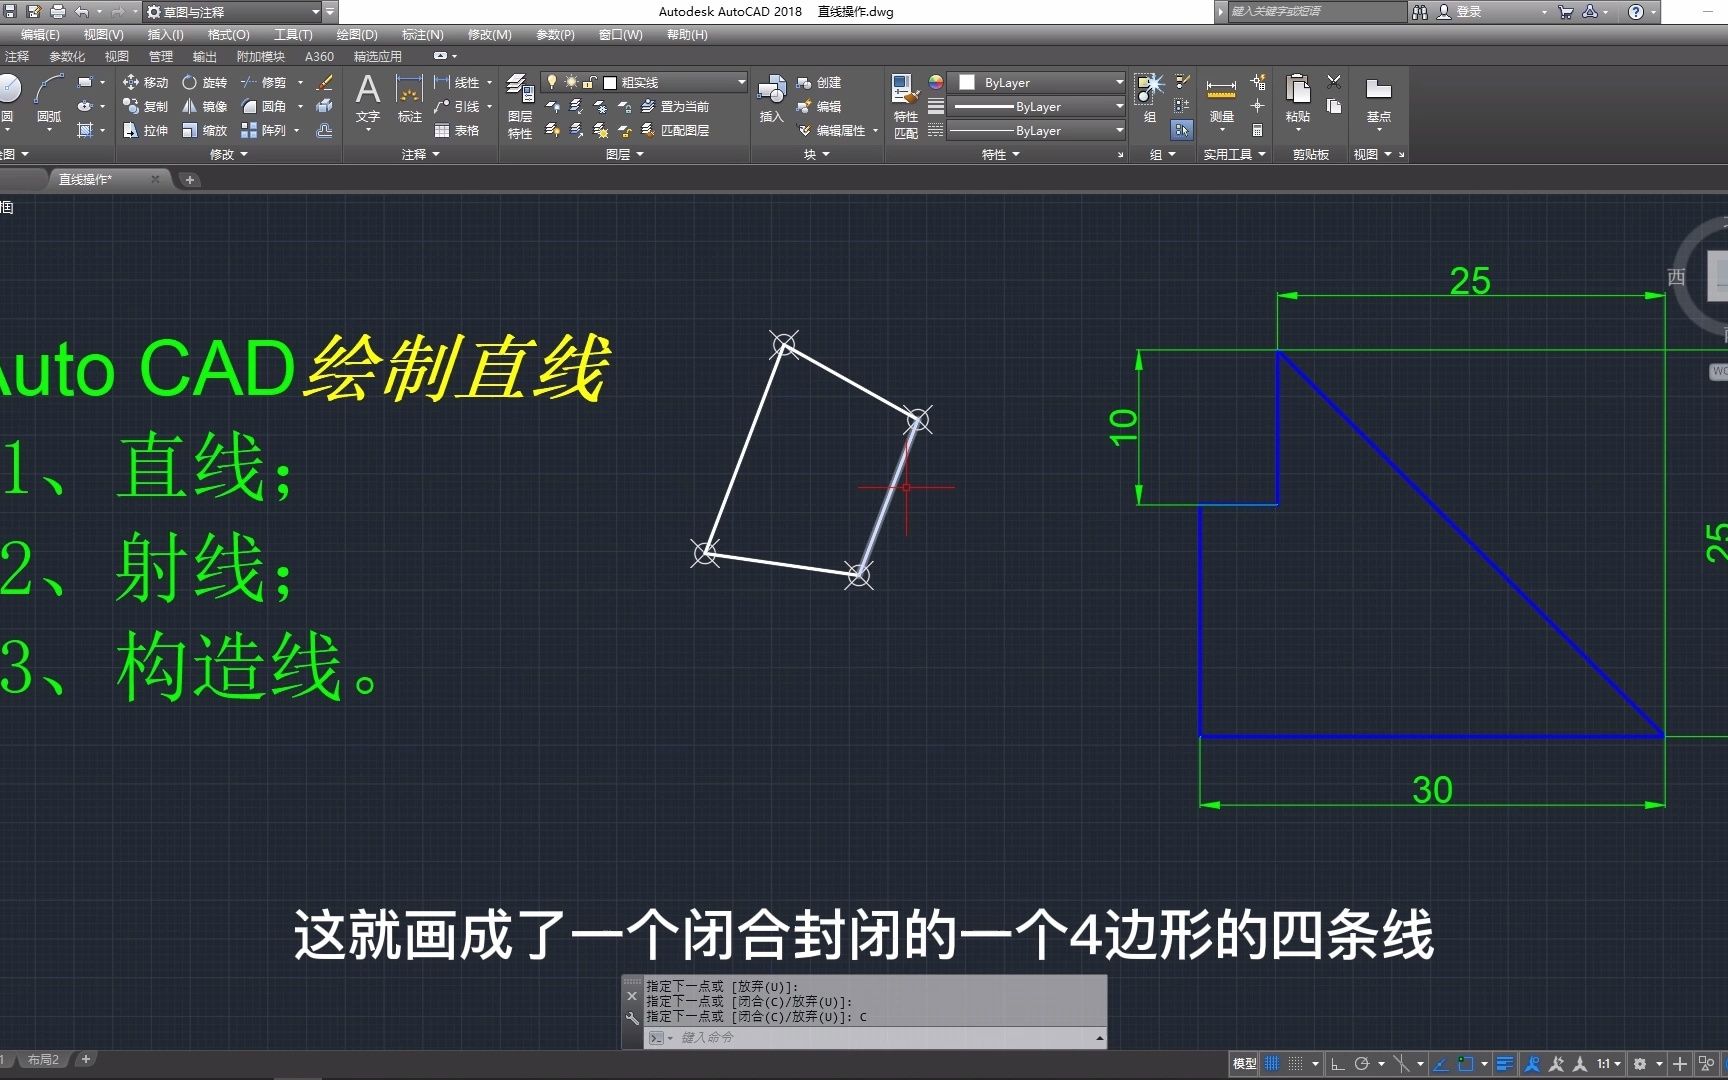Toggle snap mode dotted-grid icon
1728x1080 pixels.
pos(1295,1064)
